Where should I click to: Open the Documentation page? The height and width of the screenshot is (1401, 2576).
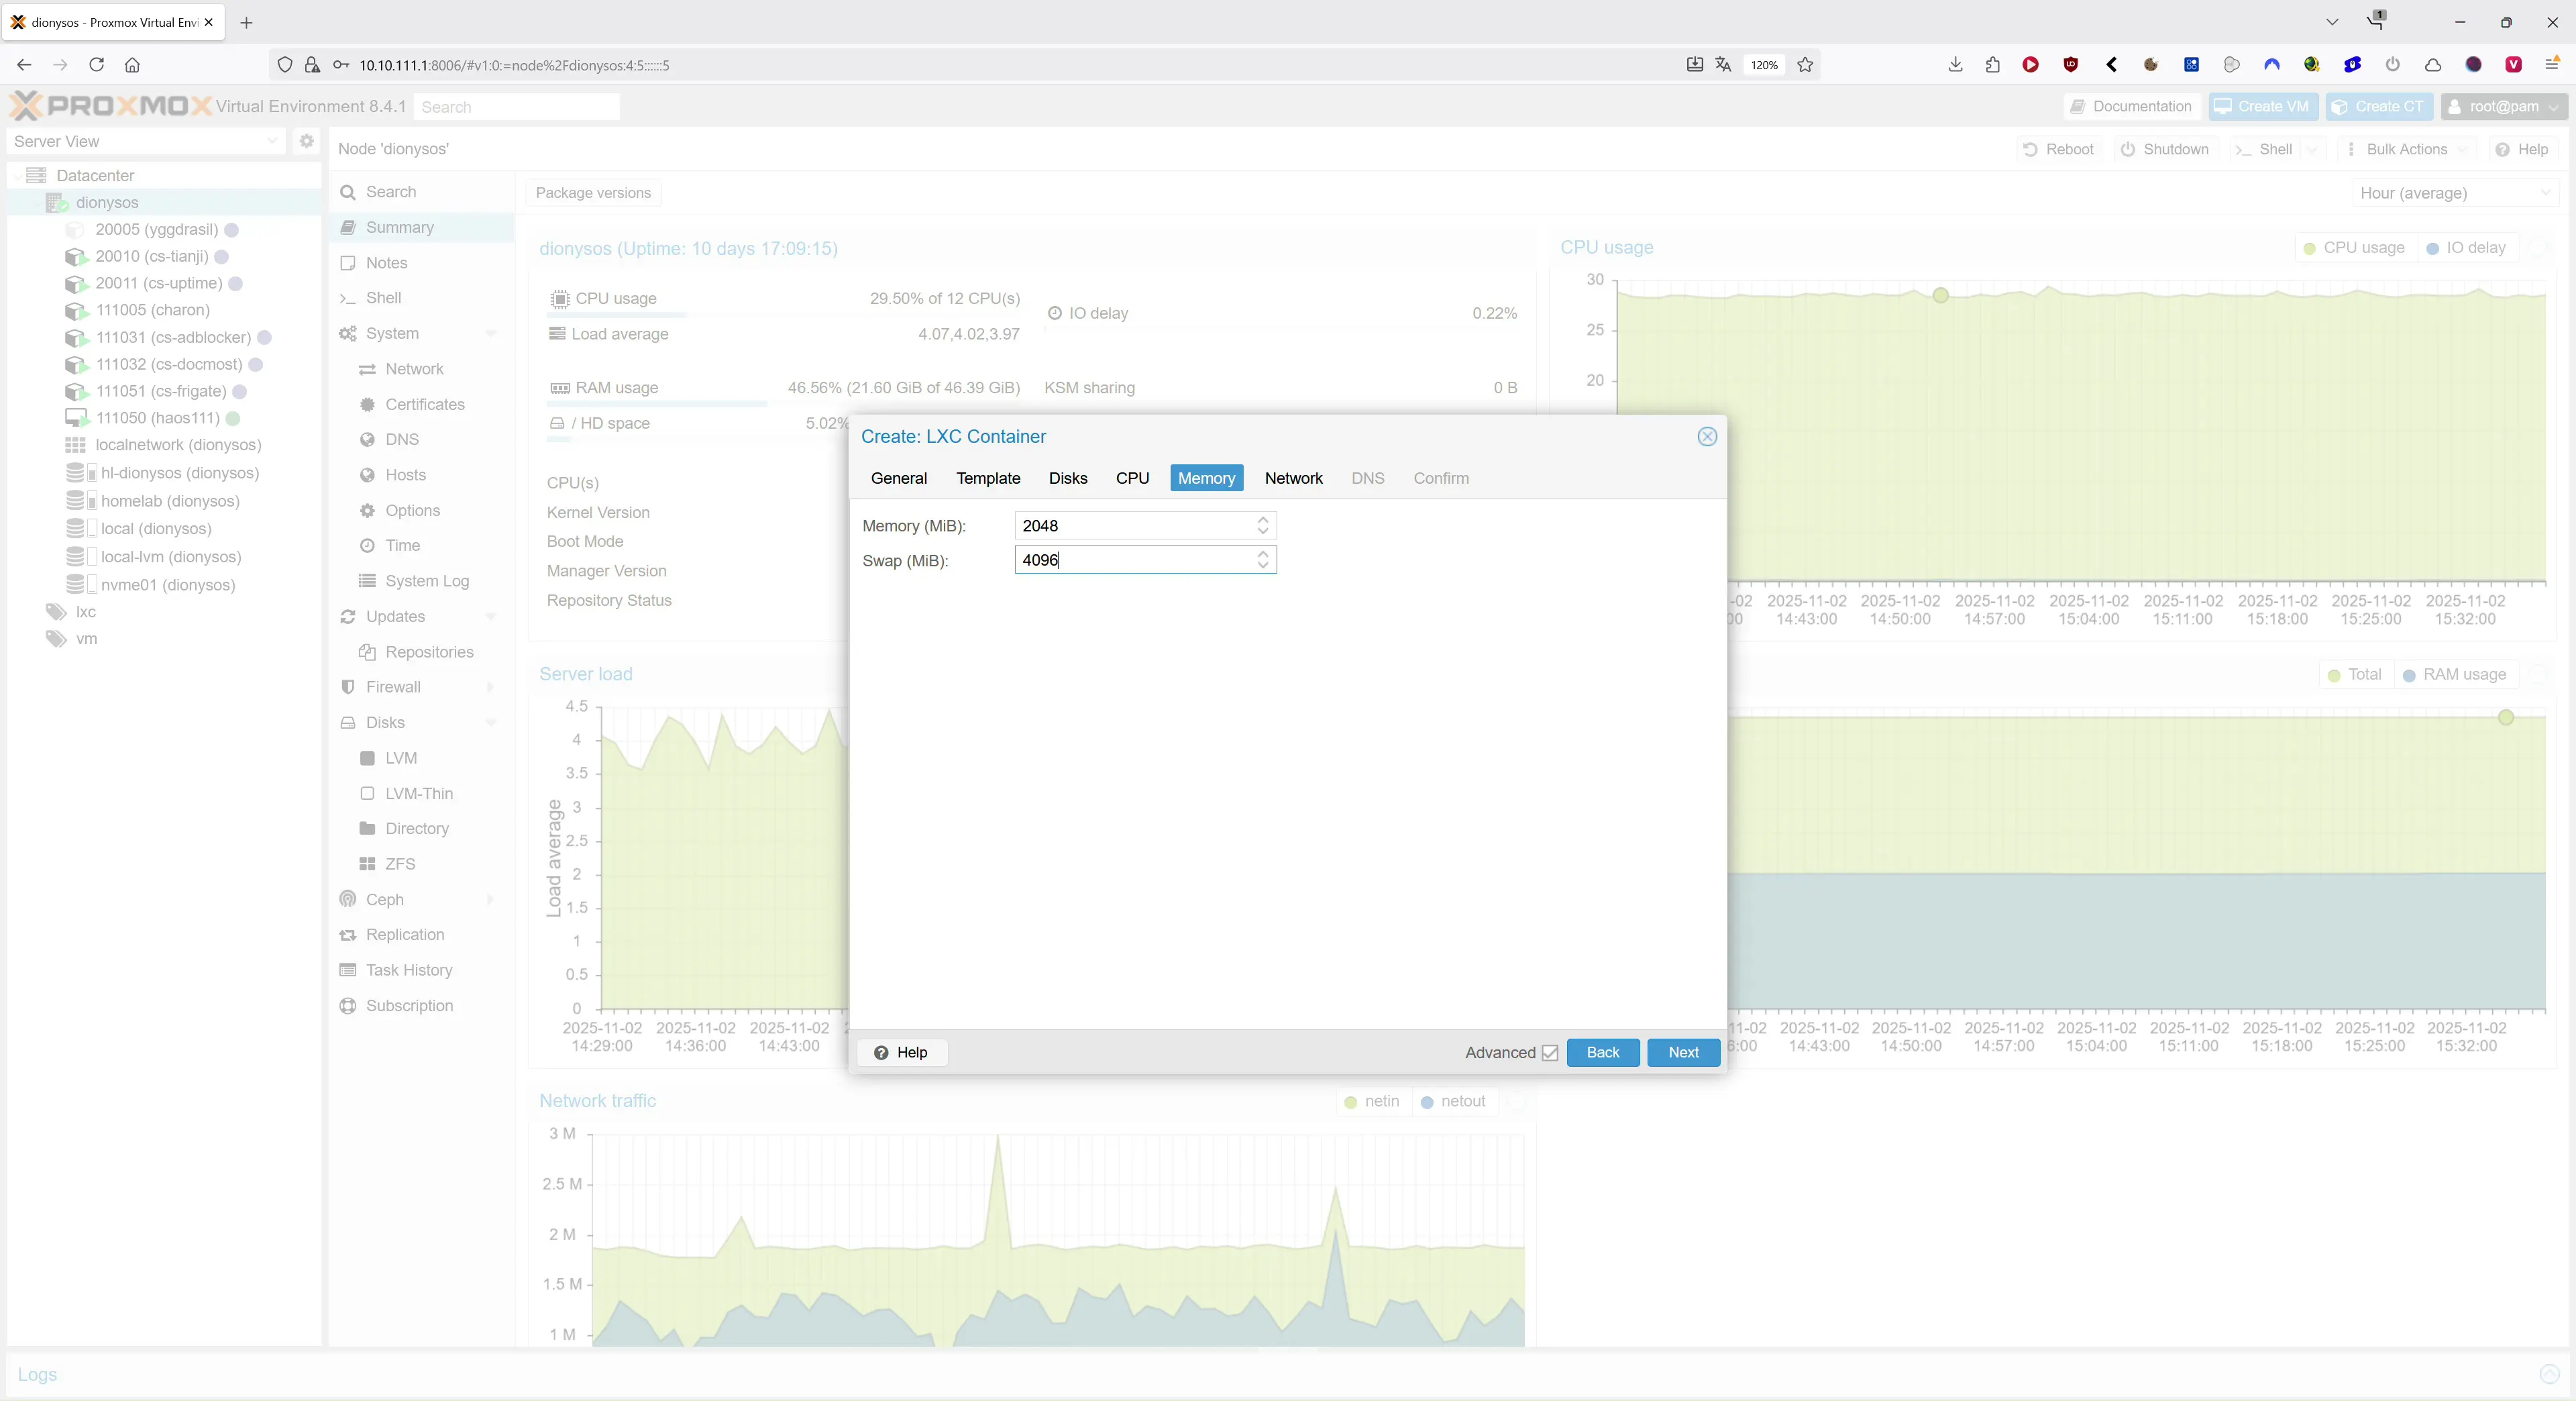[x=2129, y=106]
